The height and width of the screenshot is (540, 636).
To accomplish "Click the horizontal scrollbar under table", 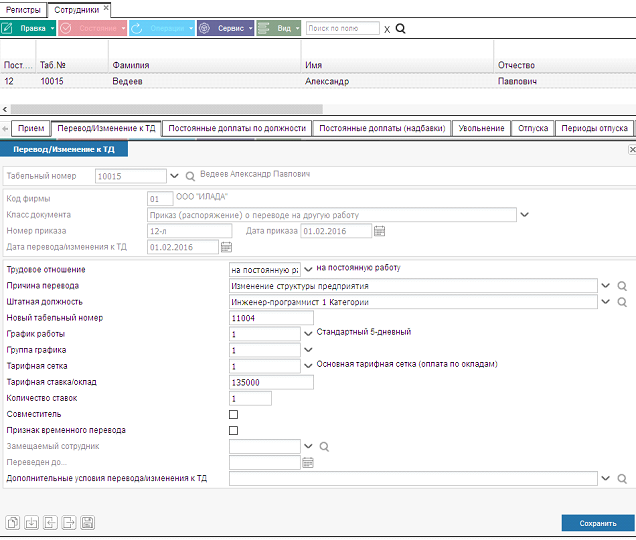I will click(166, 109).
